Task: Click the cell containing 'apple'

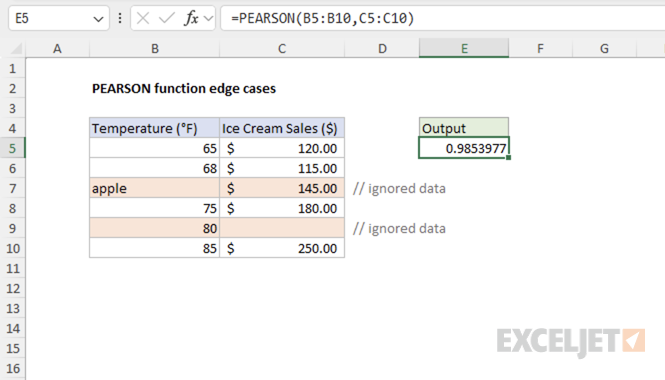Action: click(x=154, y=188)
